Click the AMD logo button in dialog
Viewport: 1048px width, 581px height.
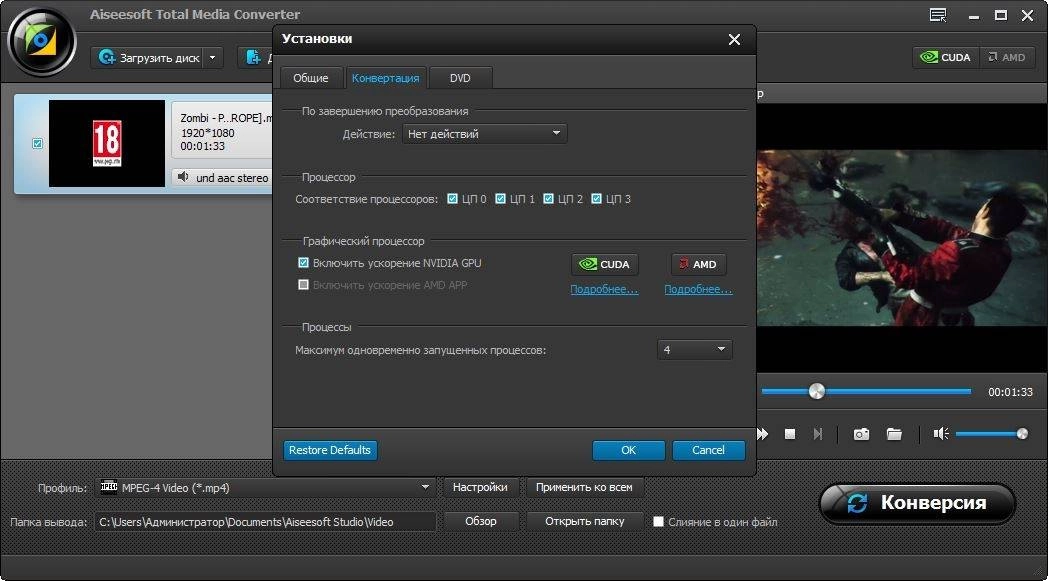[698, 264]
